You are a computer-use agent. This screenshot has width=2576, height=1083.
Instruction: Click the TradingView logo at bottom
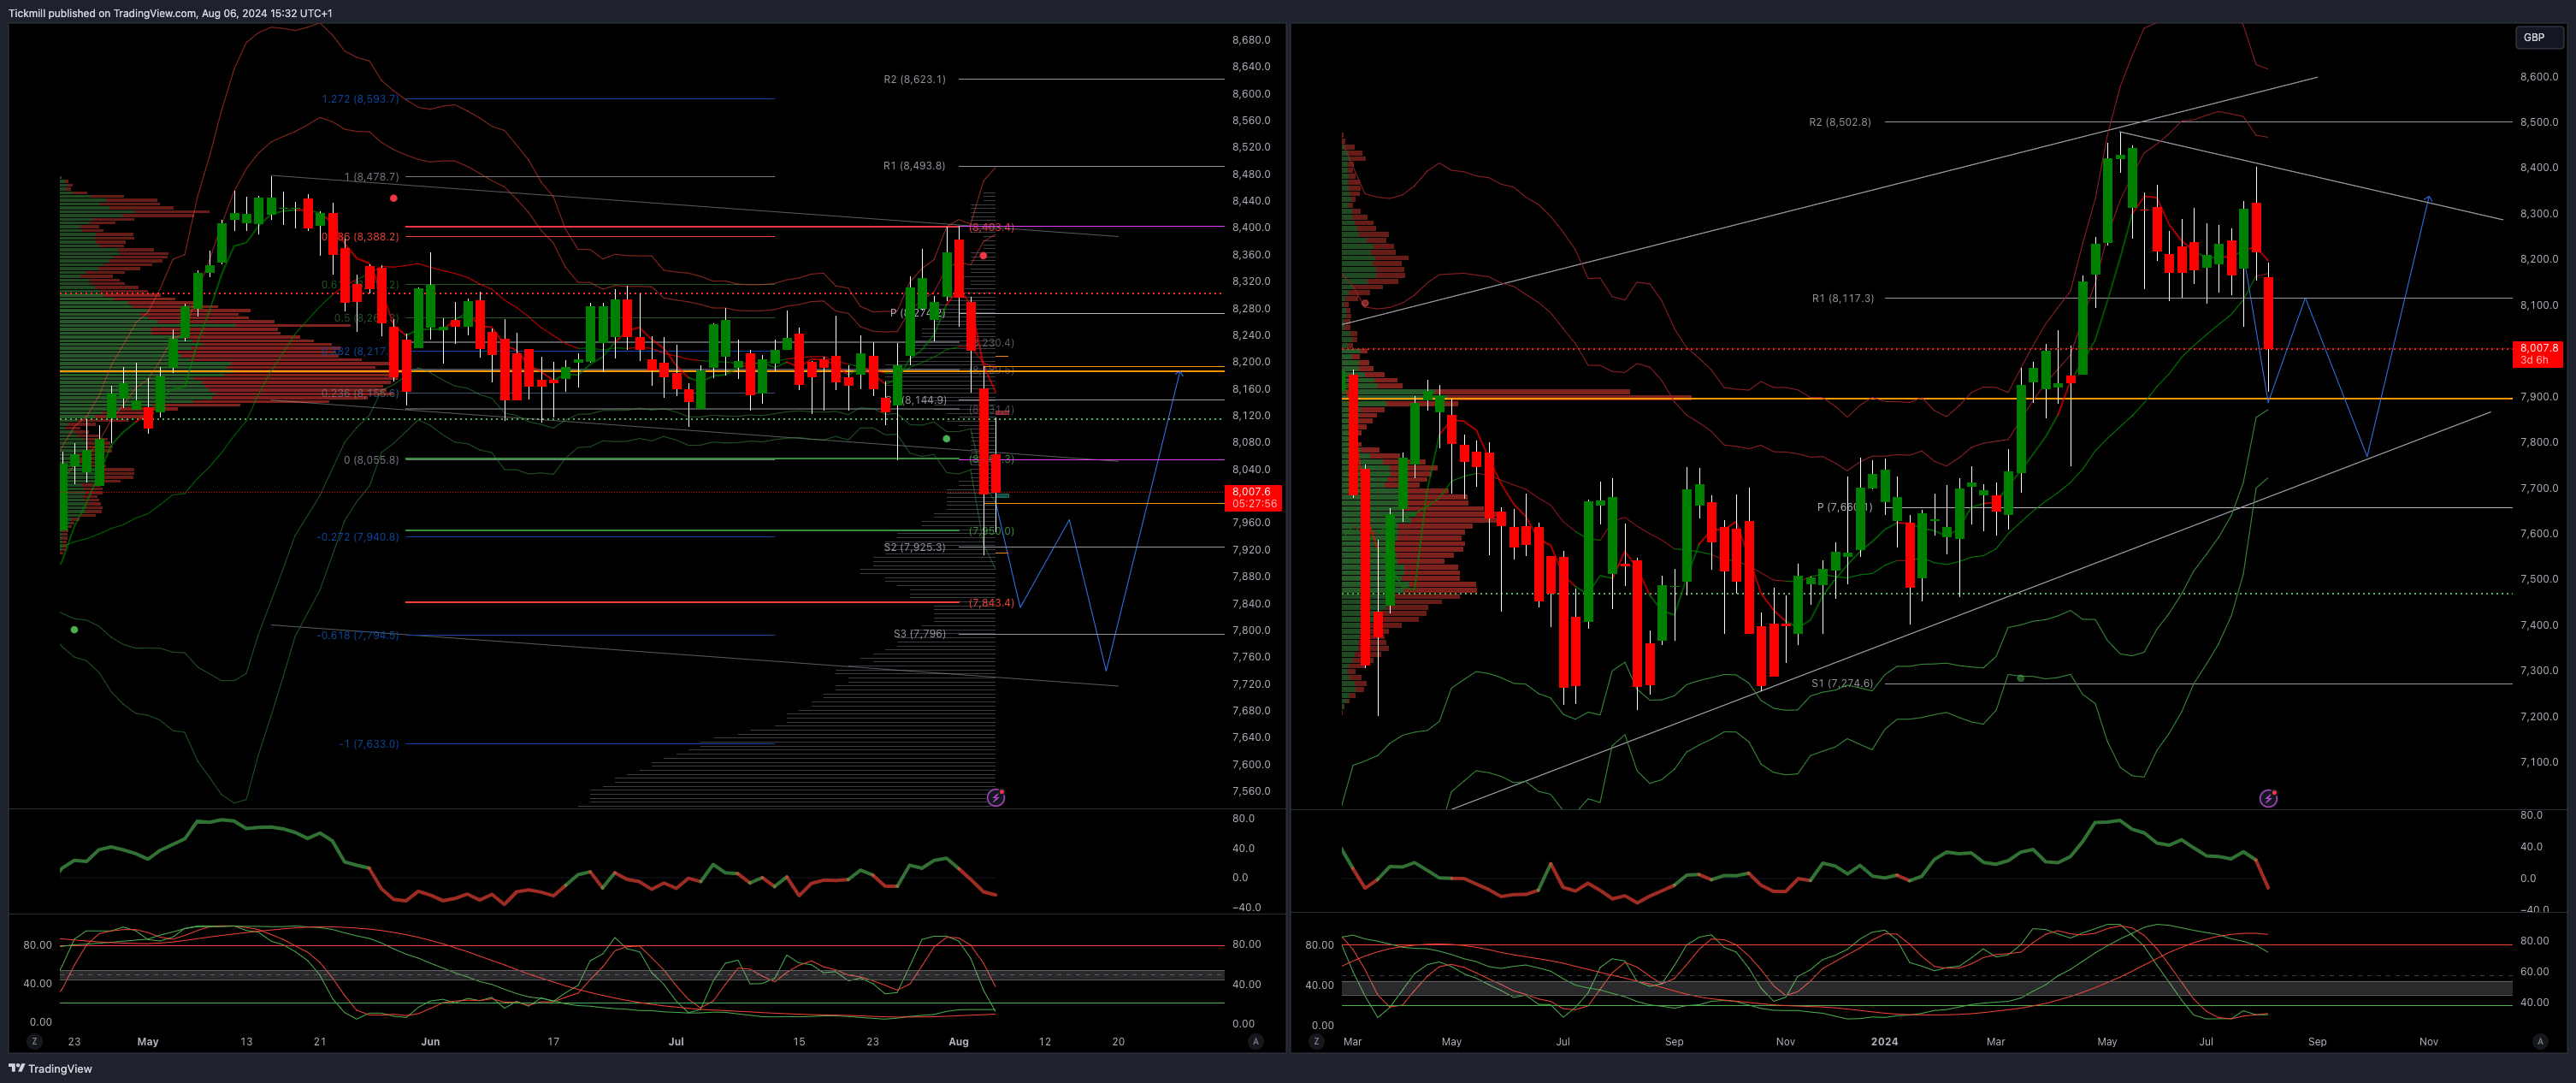click(50, 1068)
